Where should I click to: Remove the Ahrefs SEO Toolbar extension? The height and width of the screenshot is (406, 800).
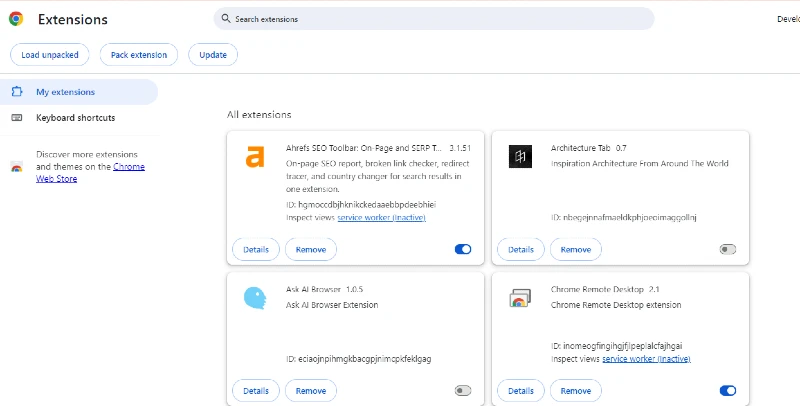(311, 249)
